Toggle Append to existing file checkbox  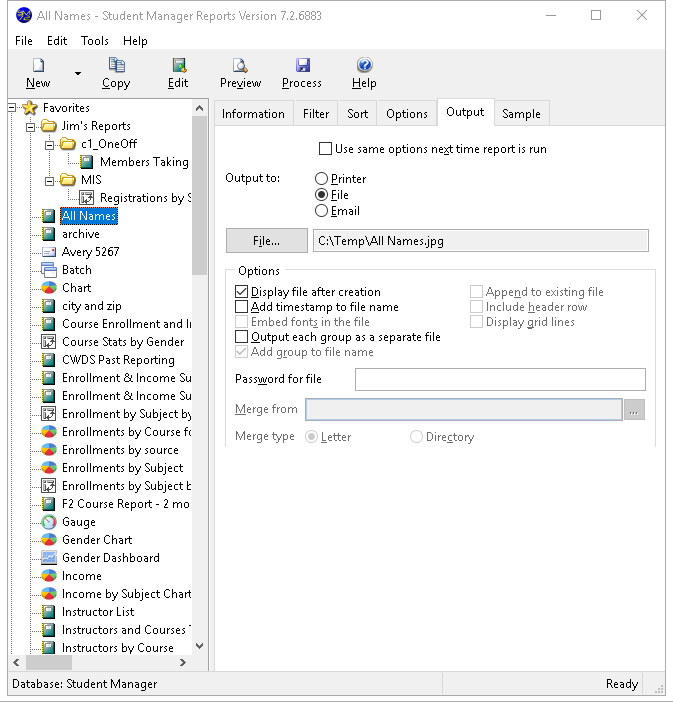476,291
